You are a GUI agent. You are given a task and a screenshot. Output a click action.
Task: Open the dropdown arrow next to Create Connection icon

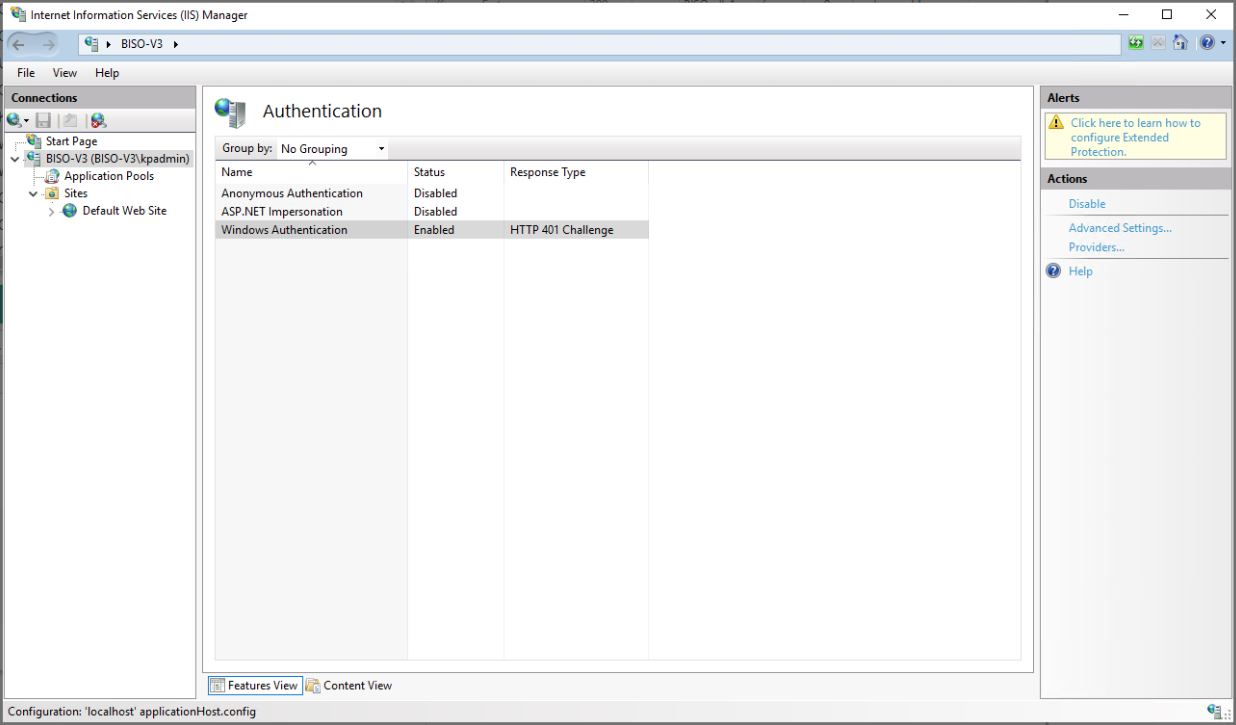pos(27,121)
